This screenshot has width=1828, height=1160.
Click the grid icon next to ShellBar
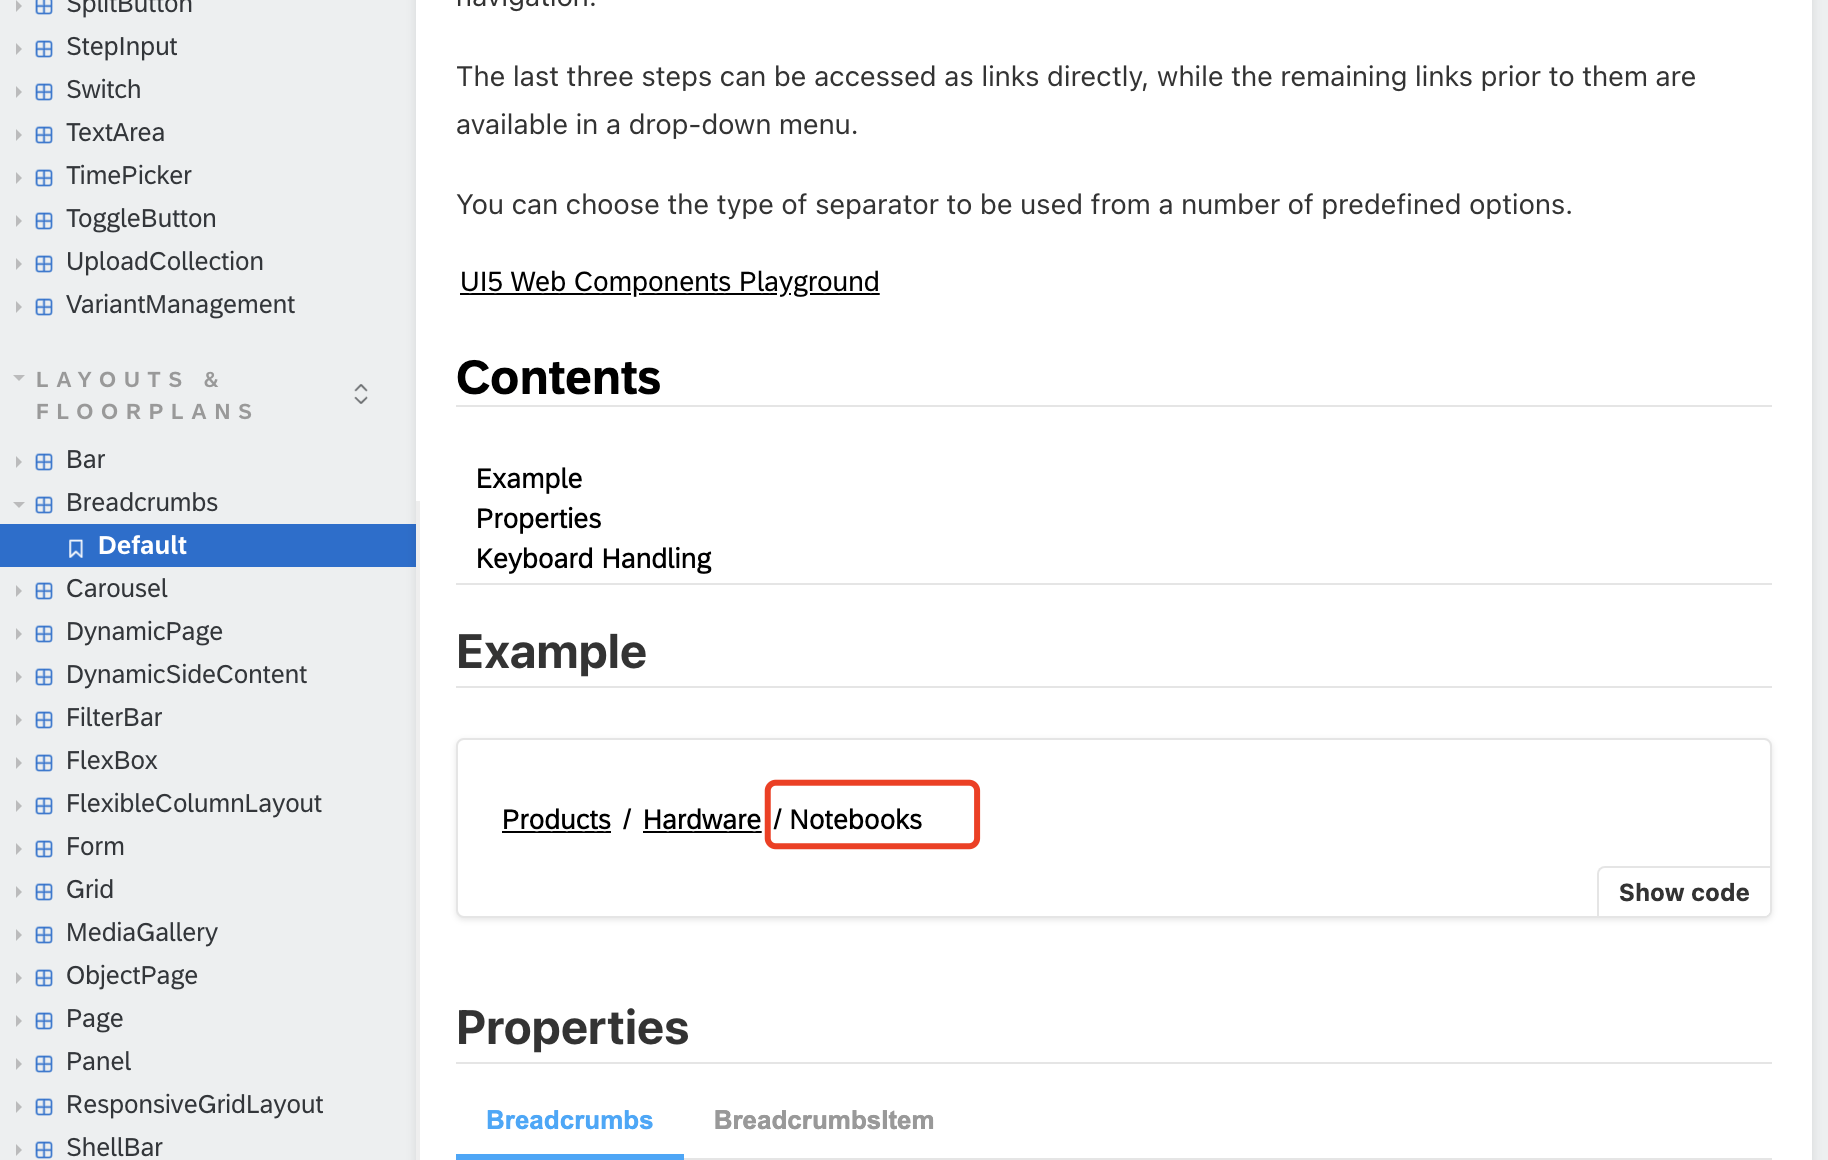tap(43, 1148)
